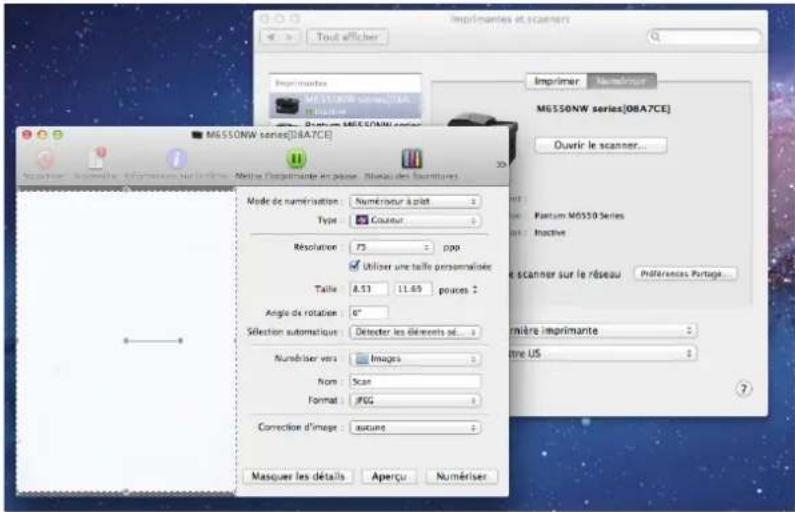Click the help question mark button
The width and height of the screenshot is (795, 512).
coord(743,389)
